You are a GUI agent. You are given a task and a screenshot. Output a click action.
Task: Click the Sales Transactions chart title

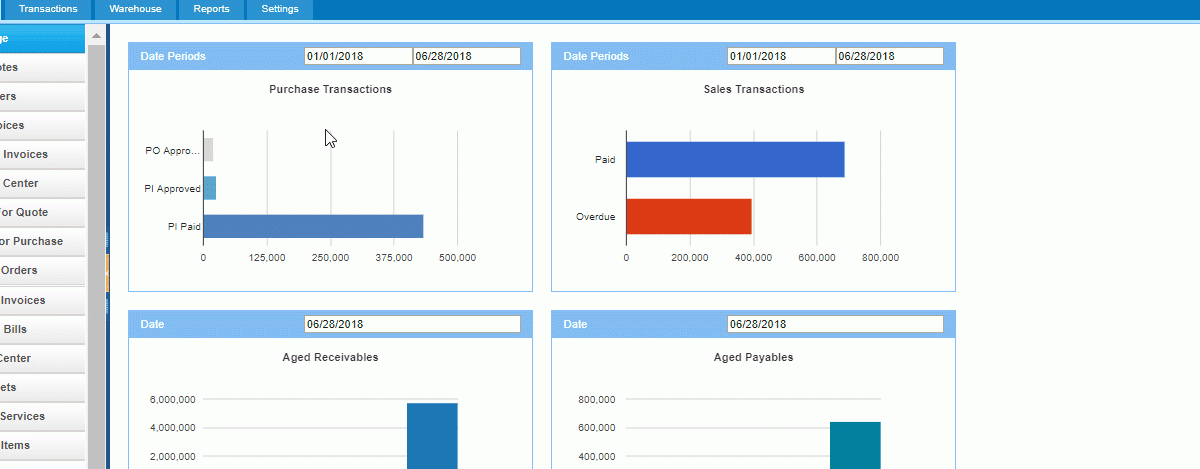[754, 89]
